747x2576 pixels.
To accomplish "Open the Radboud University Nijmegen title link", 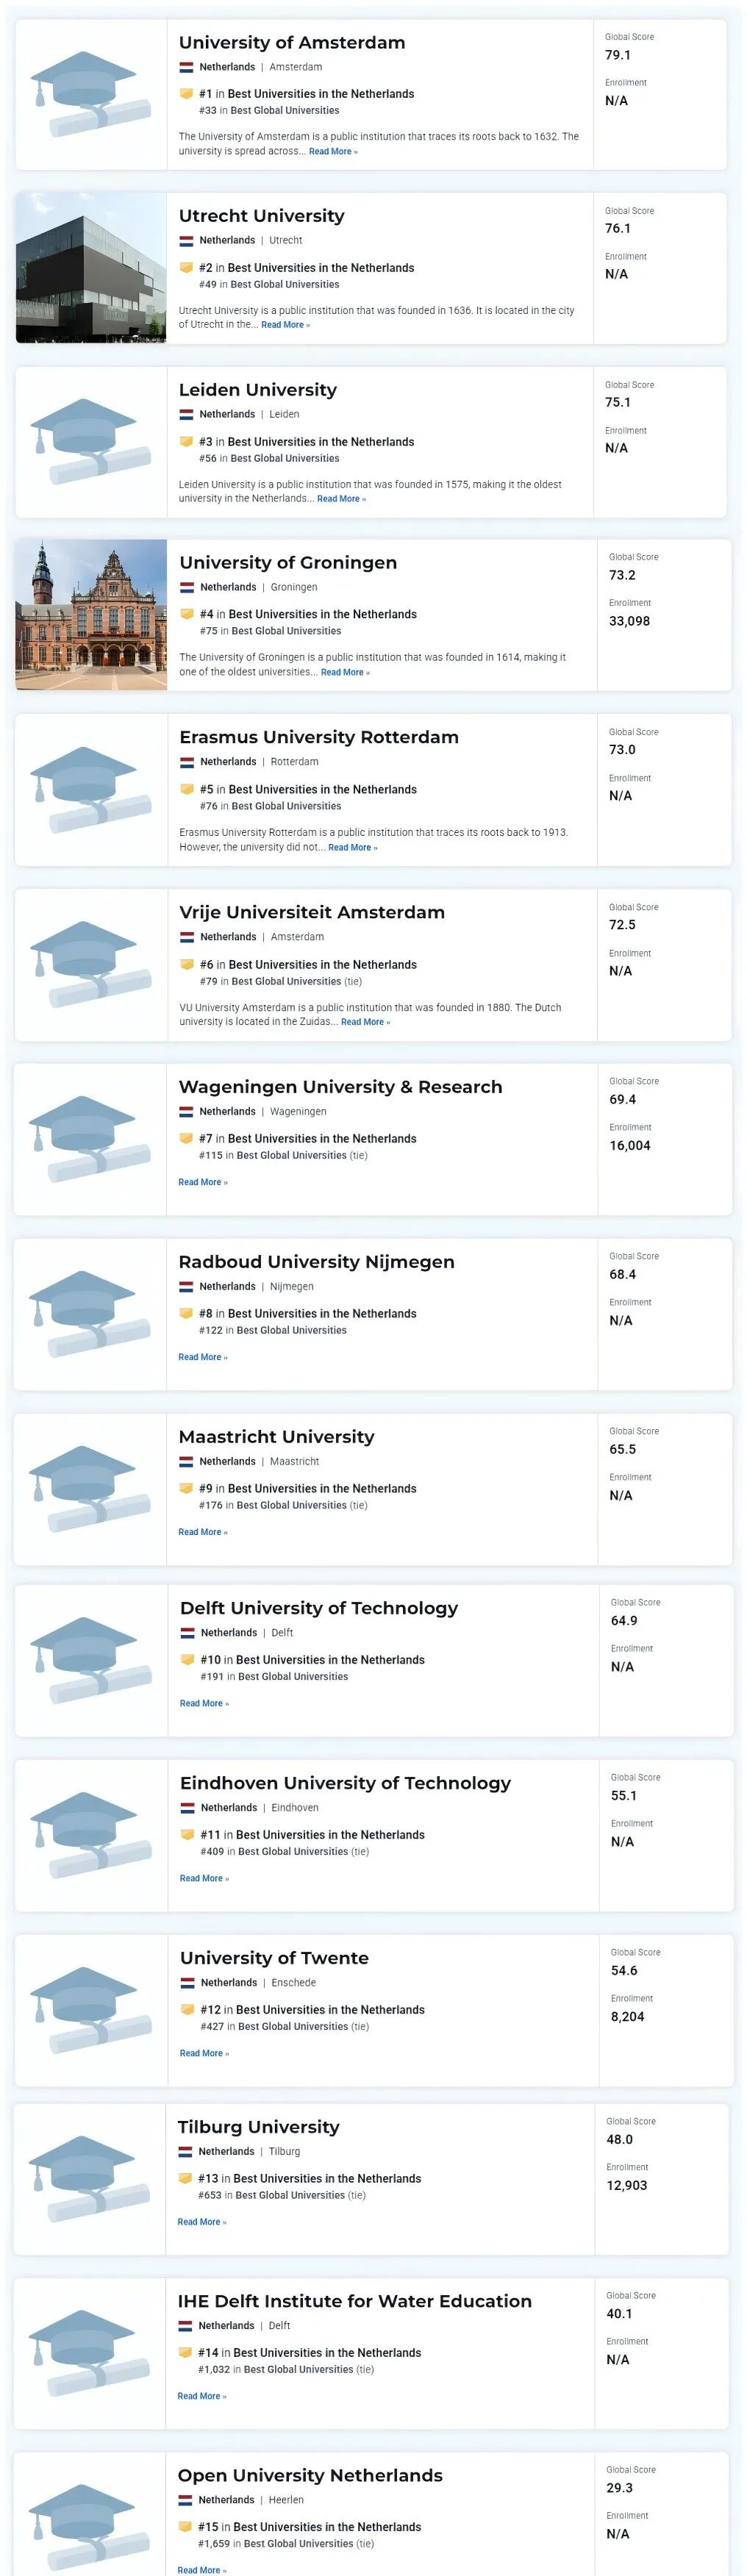I will 316,1262.
